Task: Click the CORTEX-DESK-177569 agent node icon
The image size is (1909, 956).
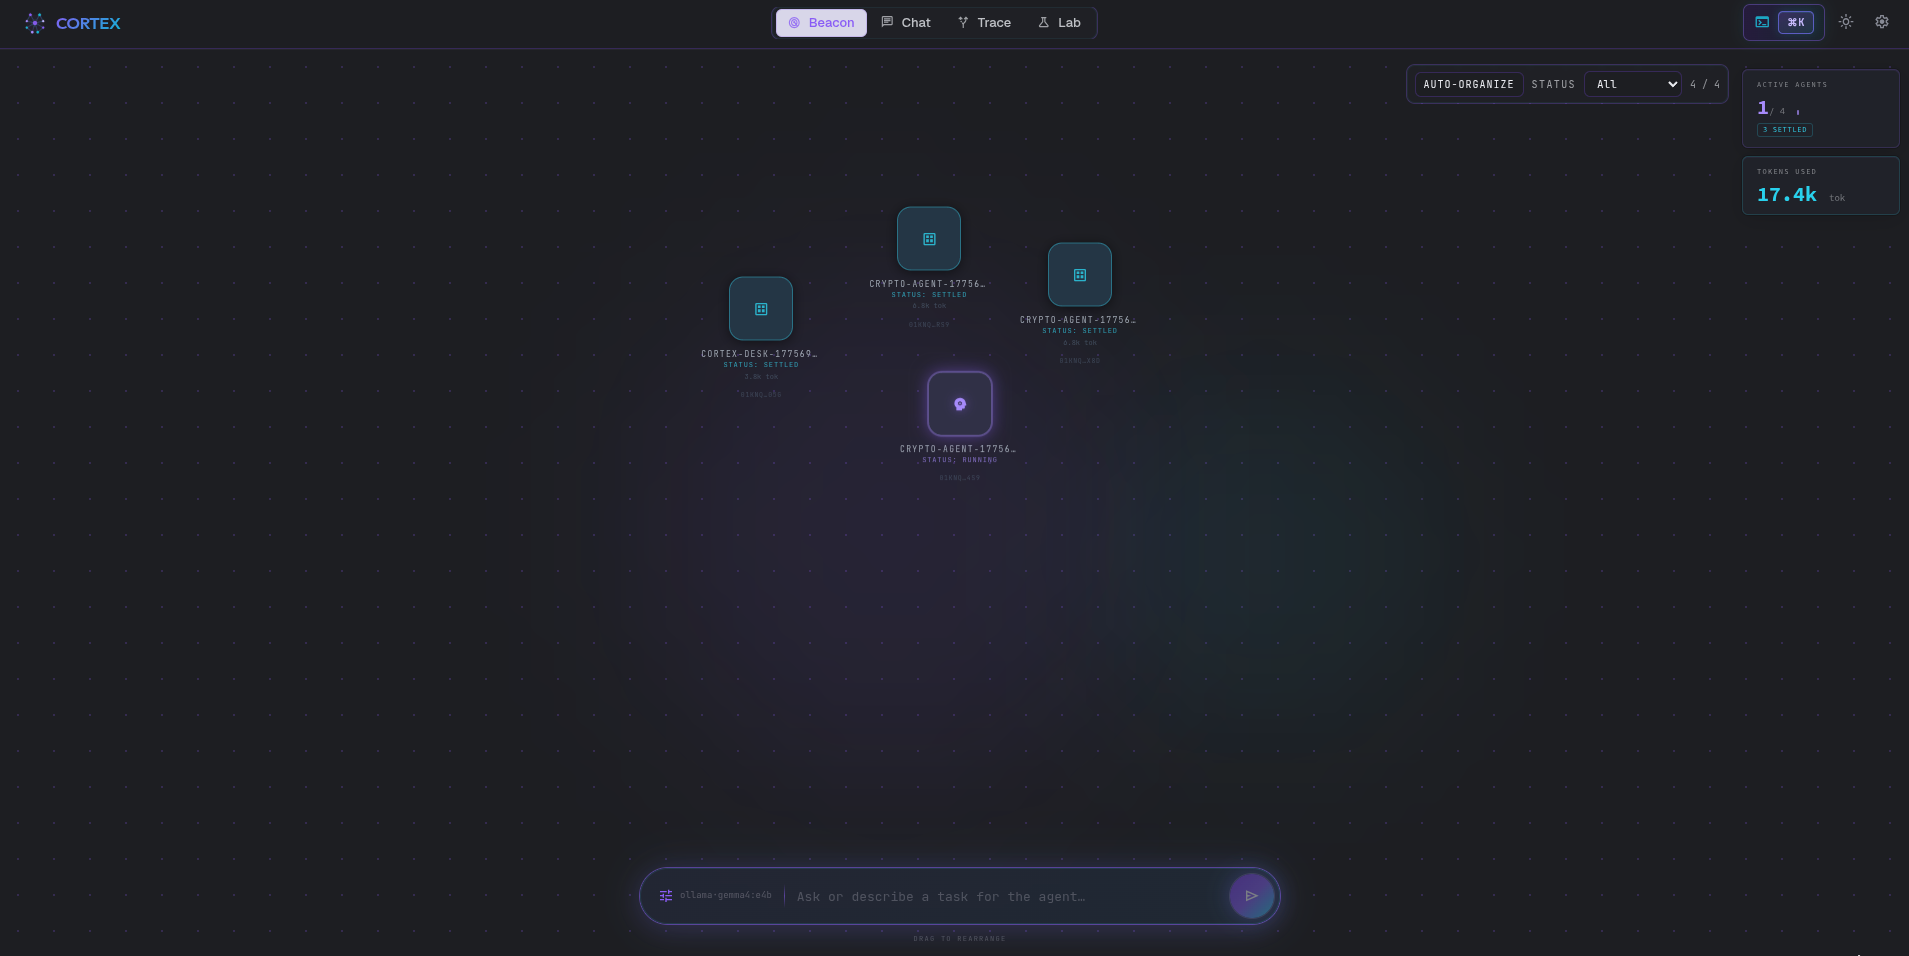Action: point(760,308)
